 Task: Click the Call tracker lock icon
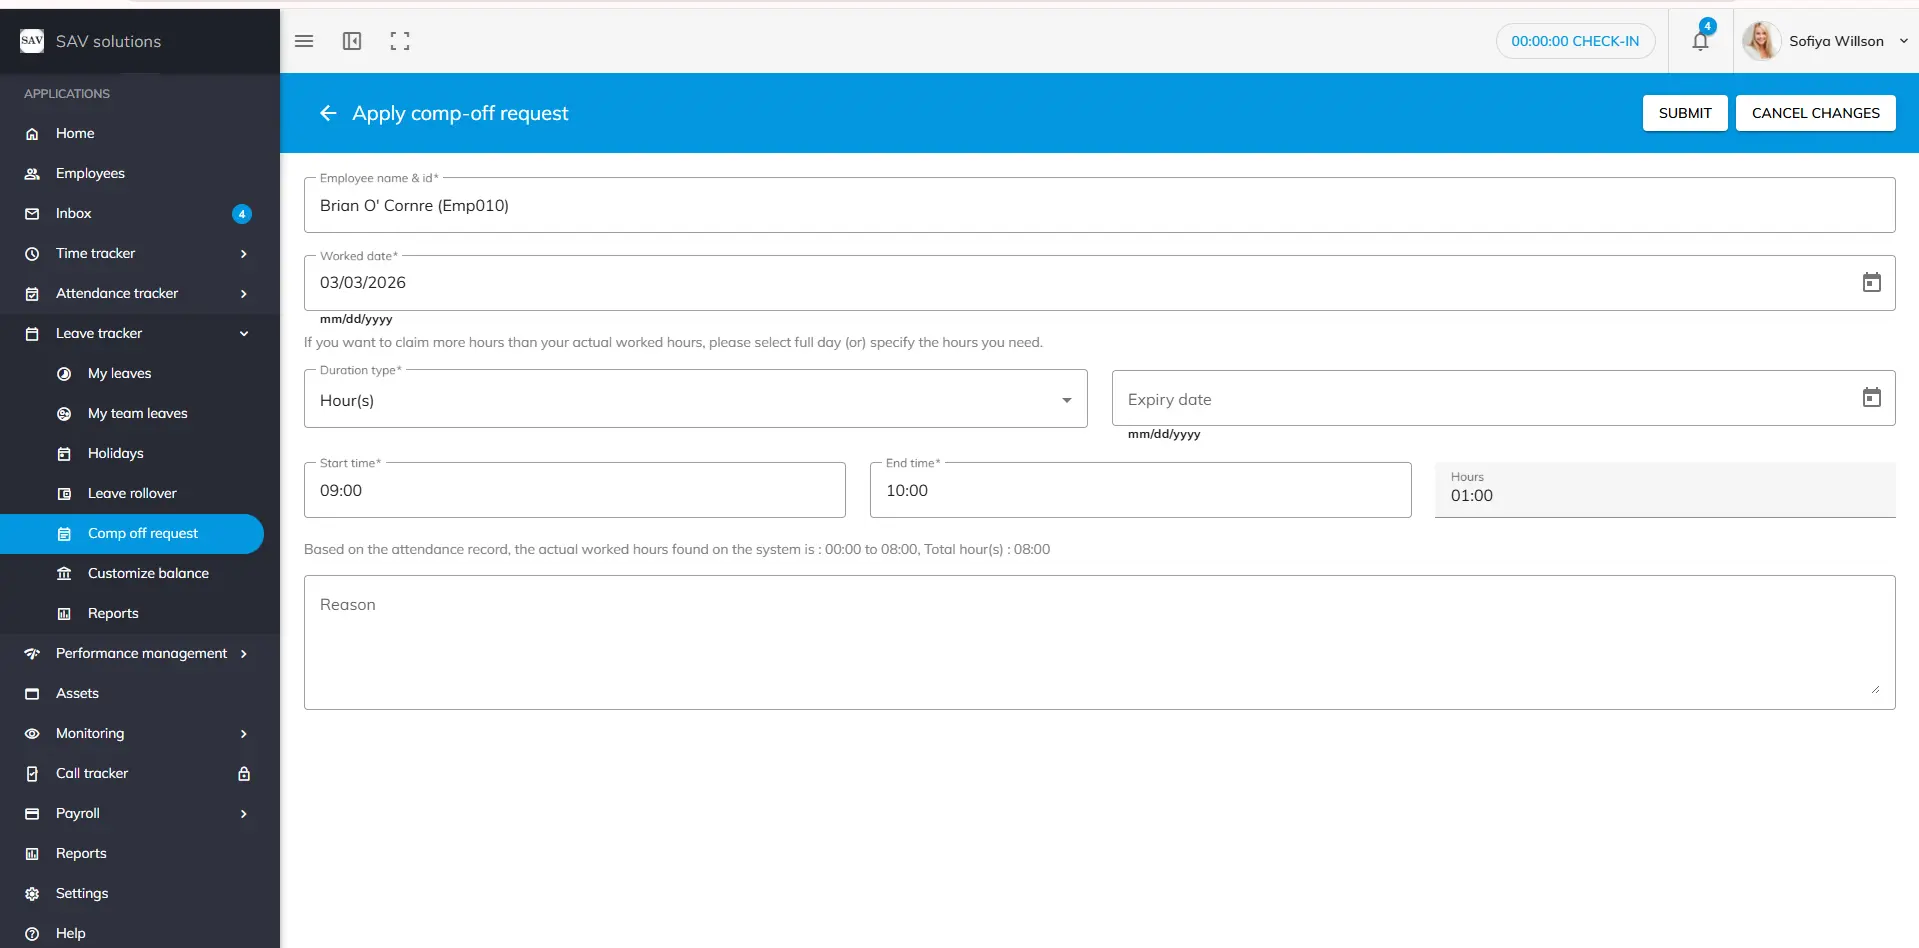[x=244, y=773]
